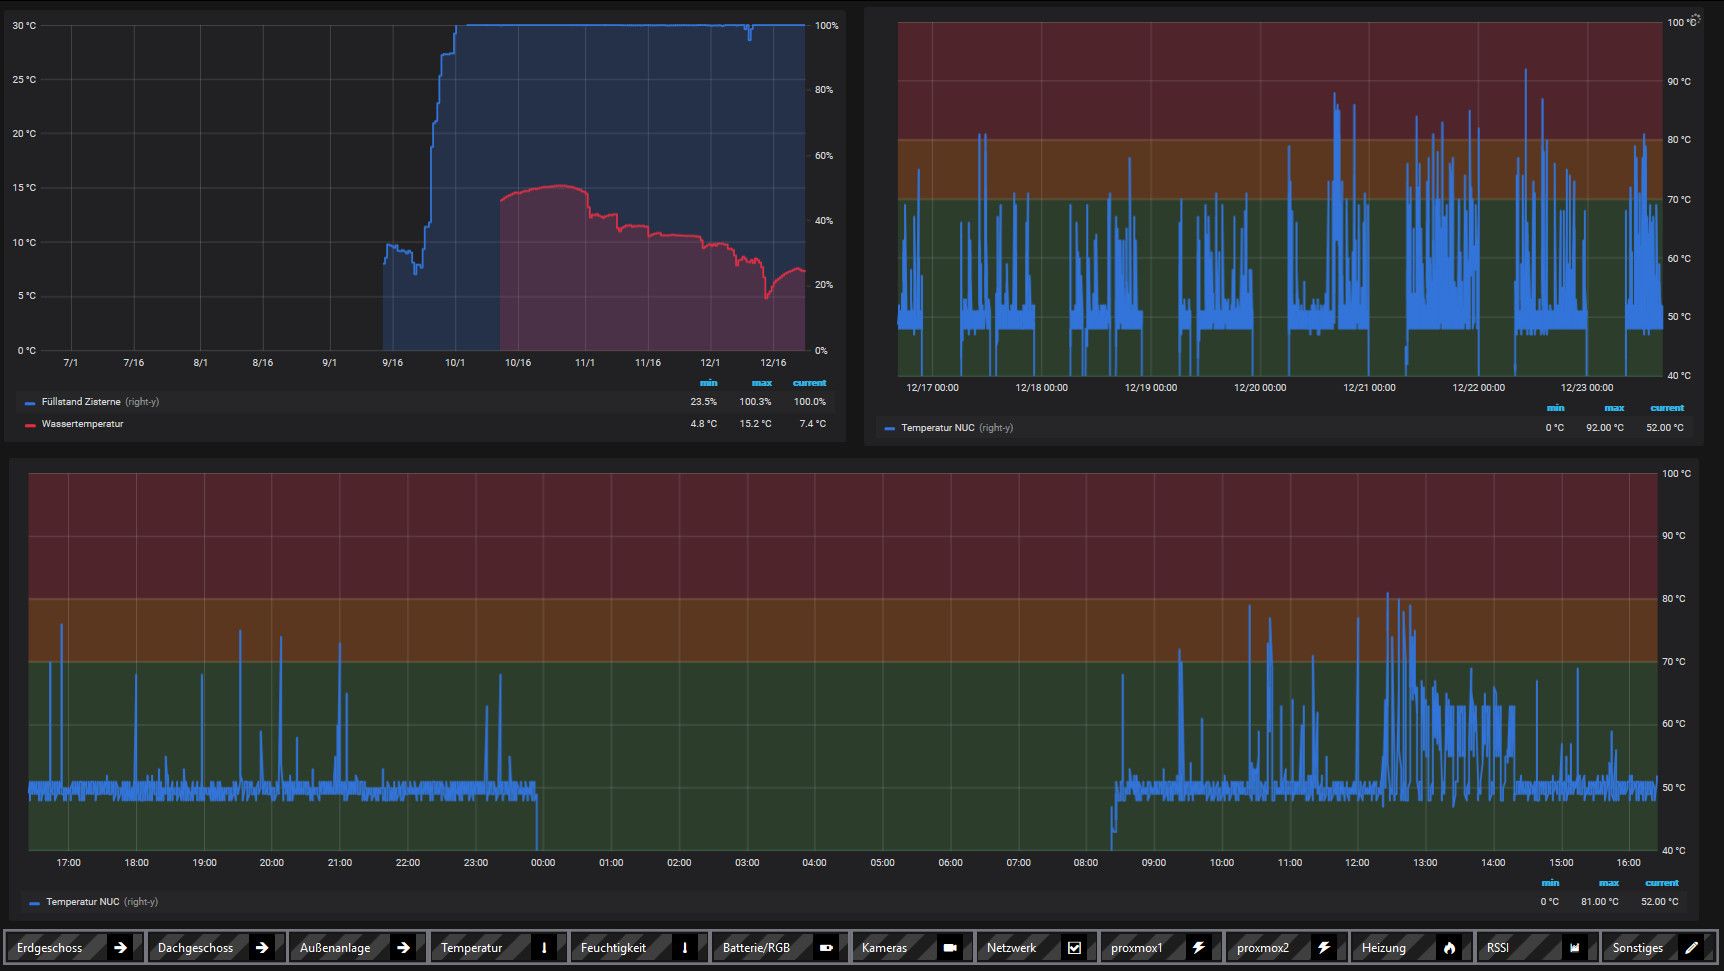Click the 08:00 time label on the 24-hour chart
The width and height of the screenshot is (1724, 971).
1086,863
